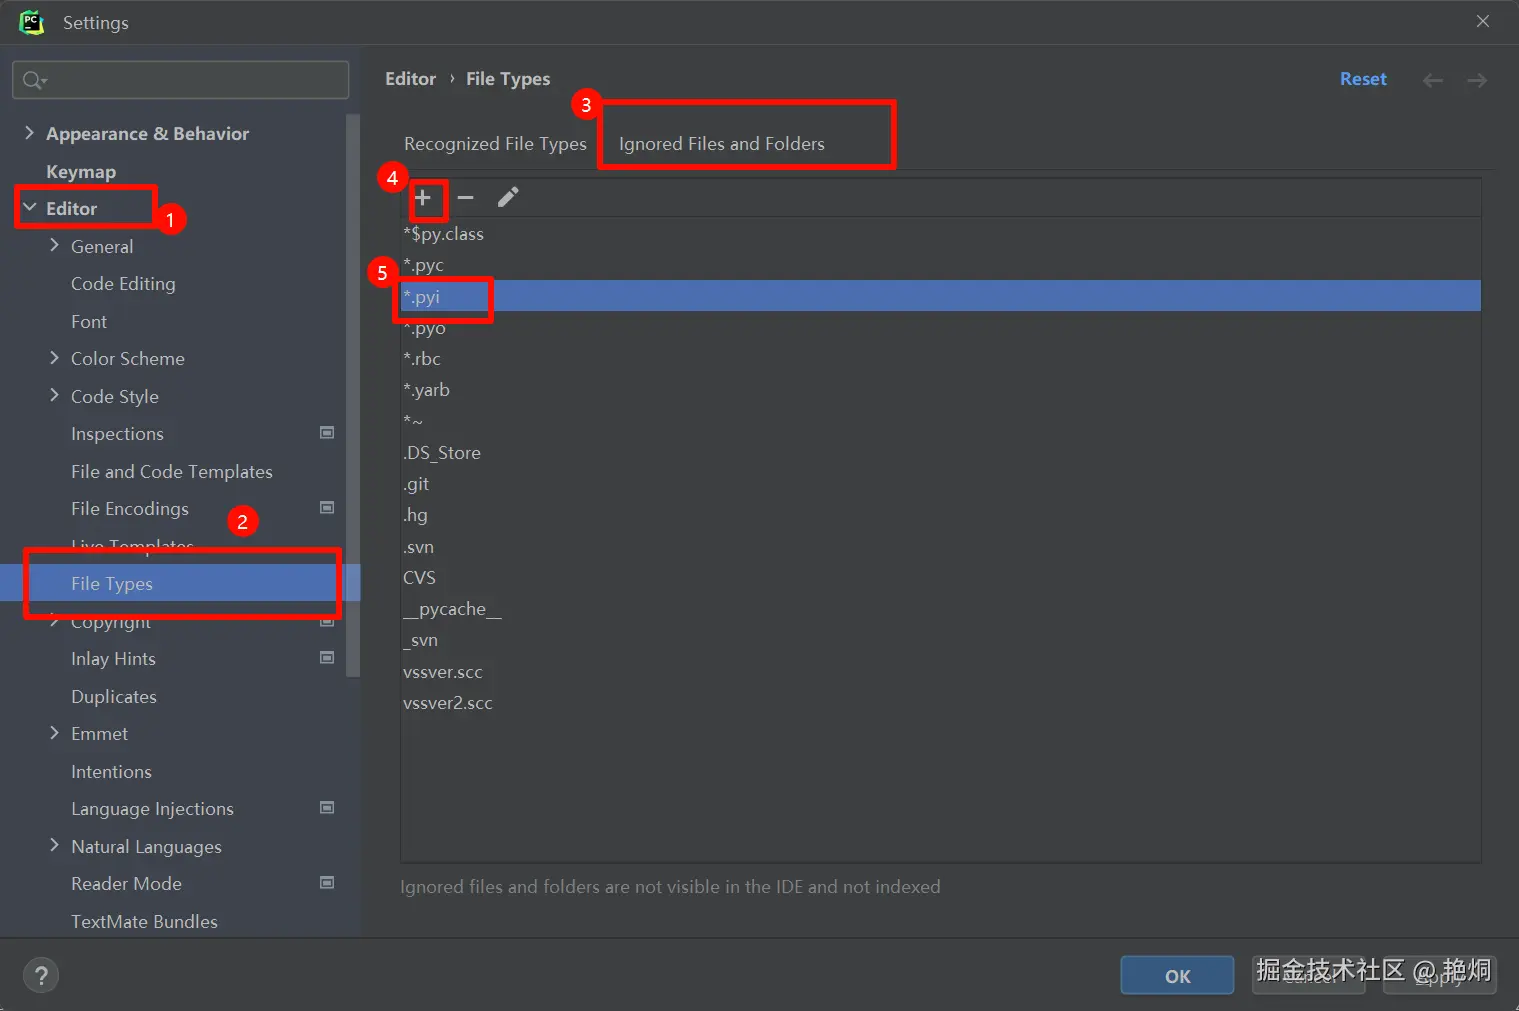This screenshot has height=1011, width=1519.
Task: Collapse the Editor section
Action: click(x=29, y=208)
